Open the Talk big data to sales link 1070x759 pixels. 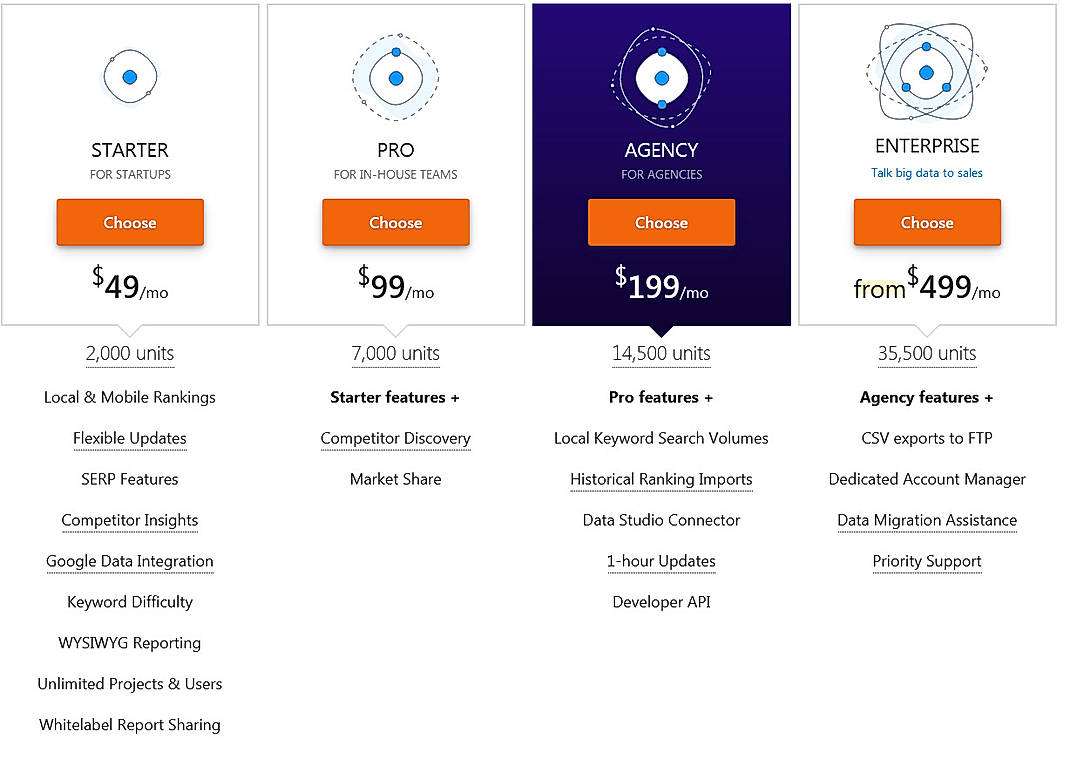point(926,172)
